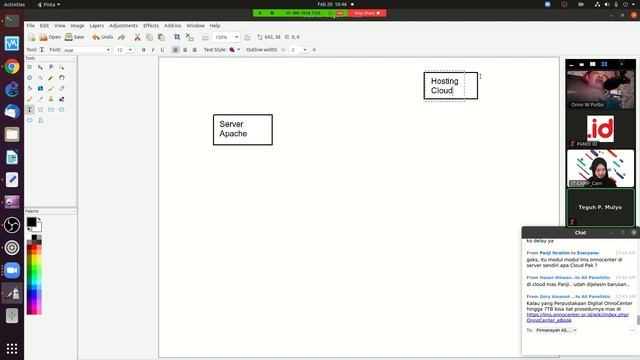Image resolution: width=640 pixels, height=360 pixels.
Task: Set text alignment to right
Action: coord(194,50)
